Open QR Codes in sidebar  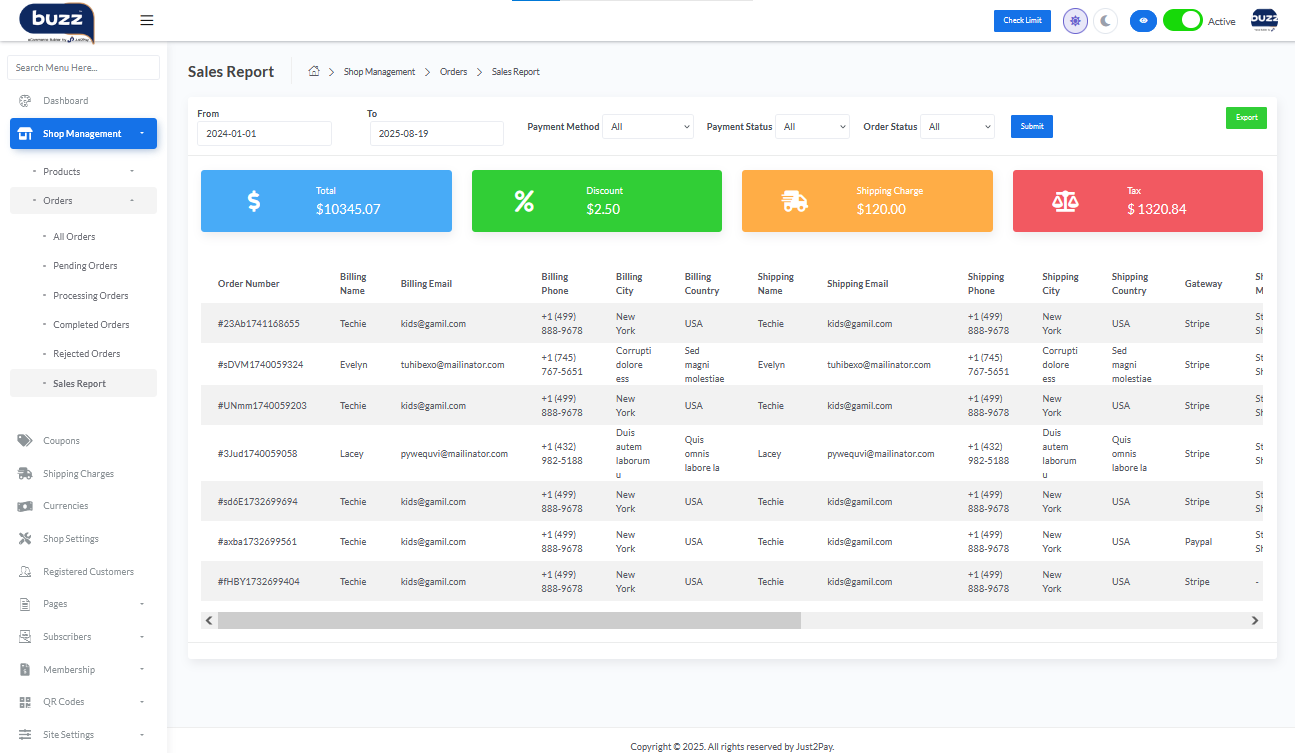[x=63, y=702]
